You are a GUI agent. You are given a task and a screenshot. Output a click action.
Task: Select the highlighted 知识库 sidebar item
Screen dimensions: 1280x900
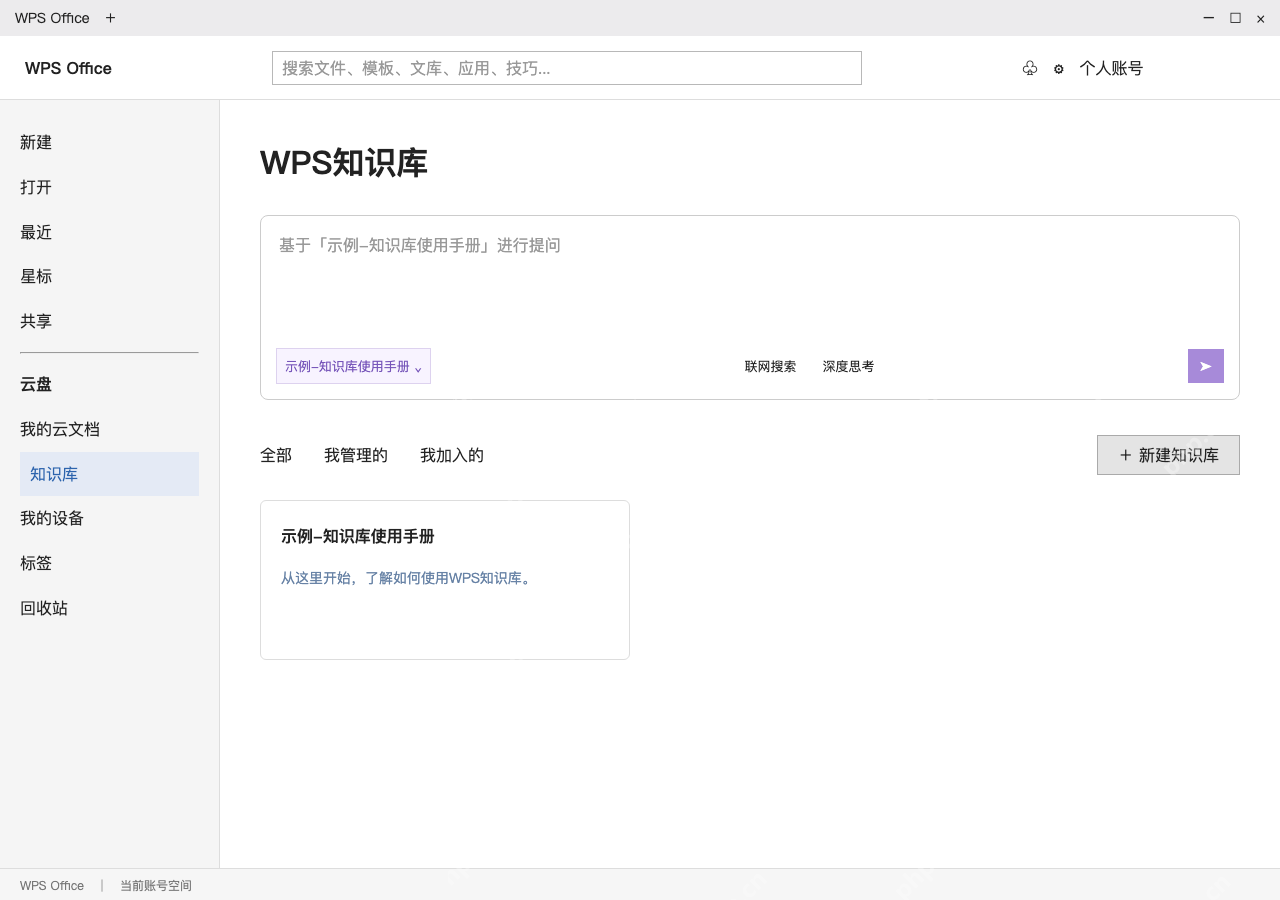pyautogui.click(x=109, y=474)
